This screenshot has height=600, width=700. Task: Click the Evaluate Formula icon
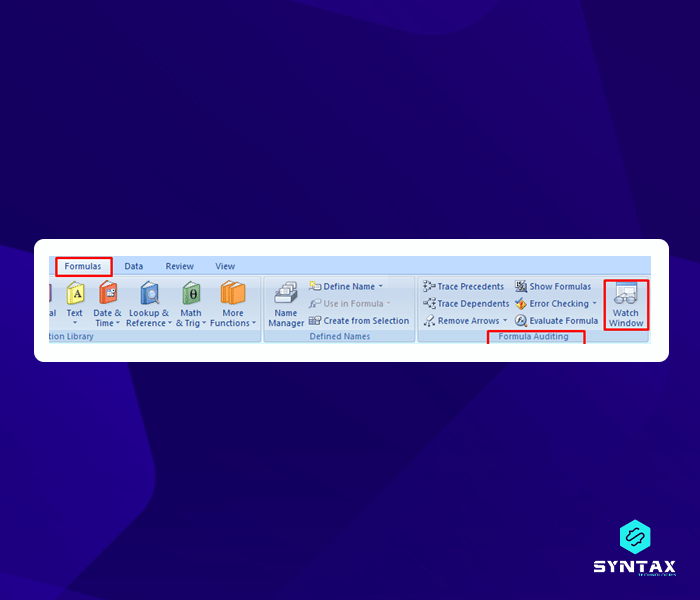point(521,321)
